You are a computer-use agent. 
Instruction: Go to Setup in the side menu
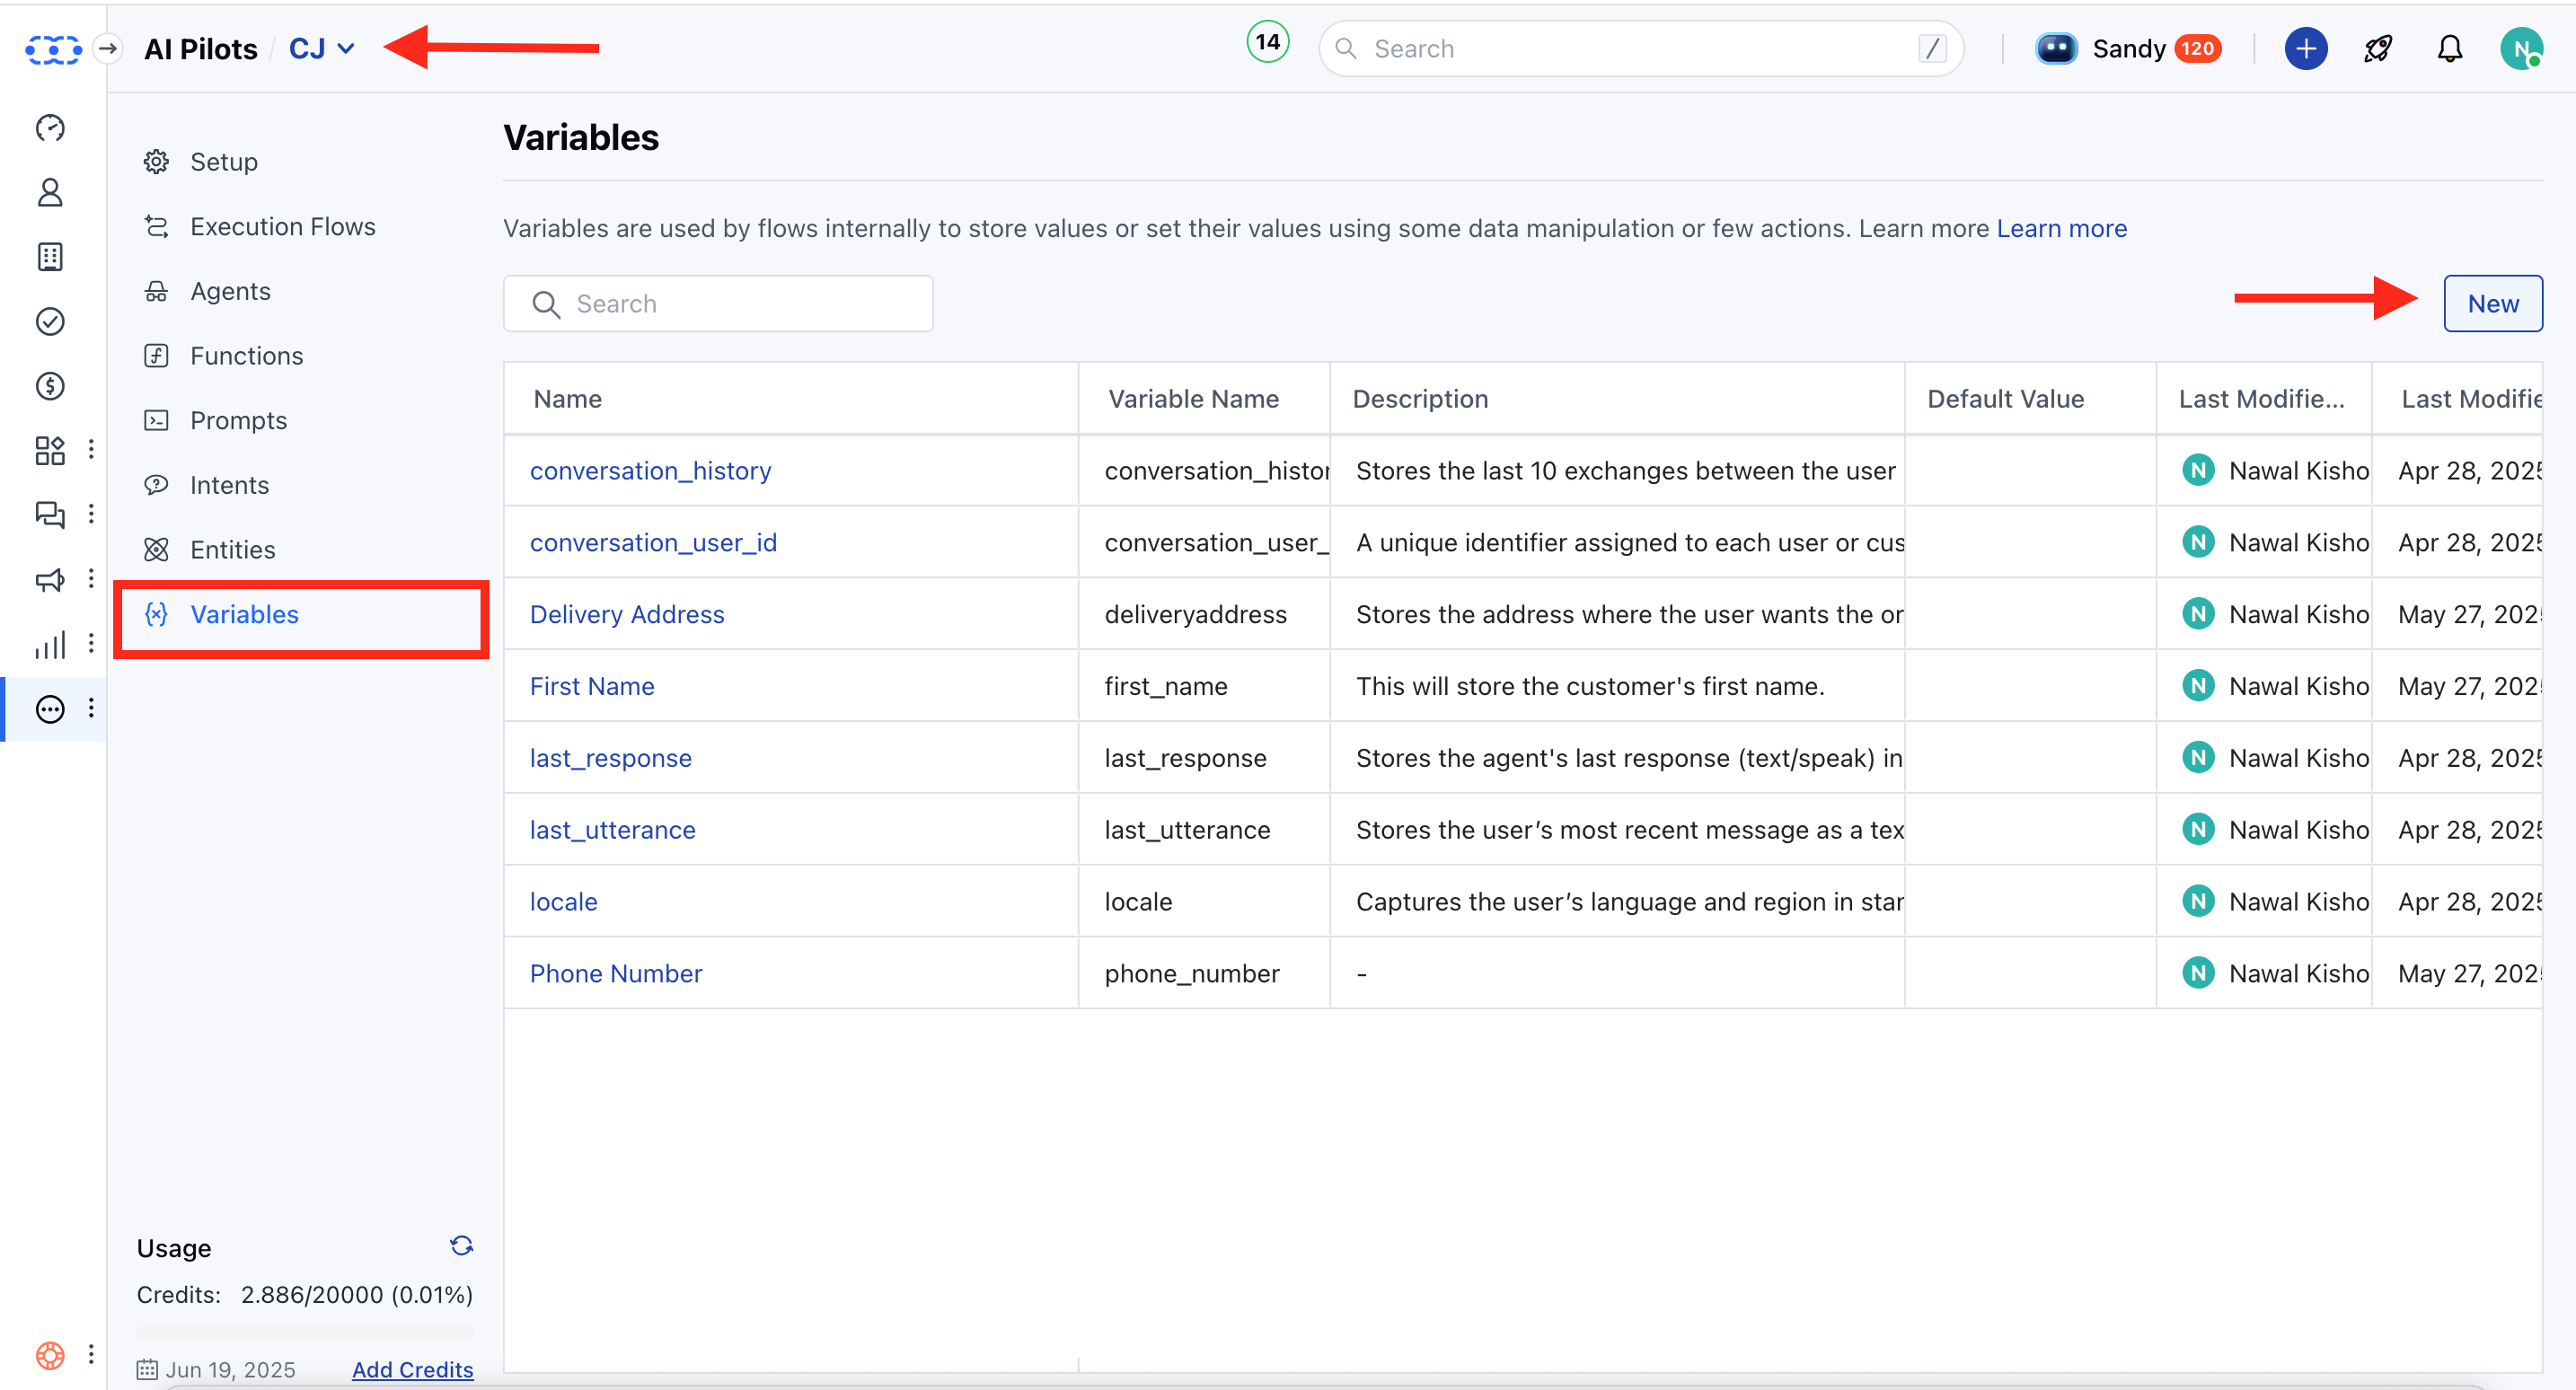[x=223, y=162]
